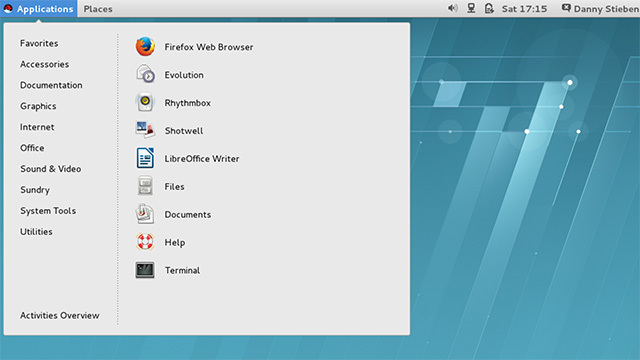Select the Utilities category
This screenshot has width=640, height=360.
pyautogui.click(x=36, y=231)
